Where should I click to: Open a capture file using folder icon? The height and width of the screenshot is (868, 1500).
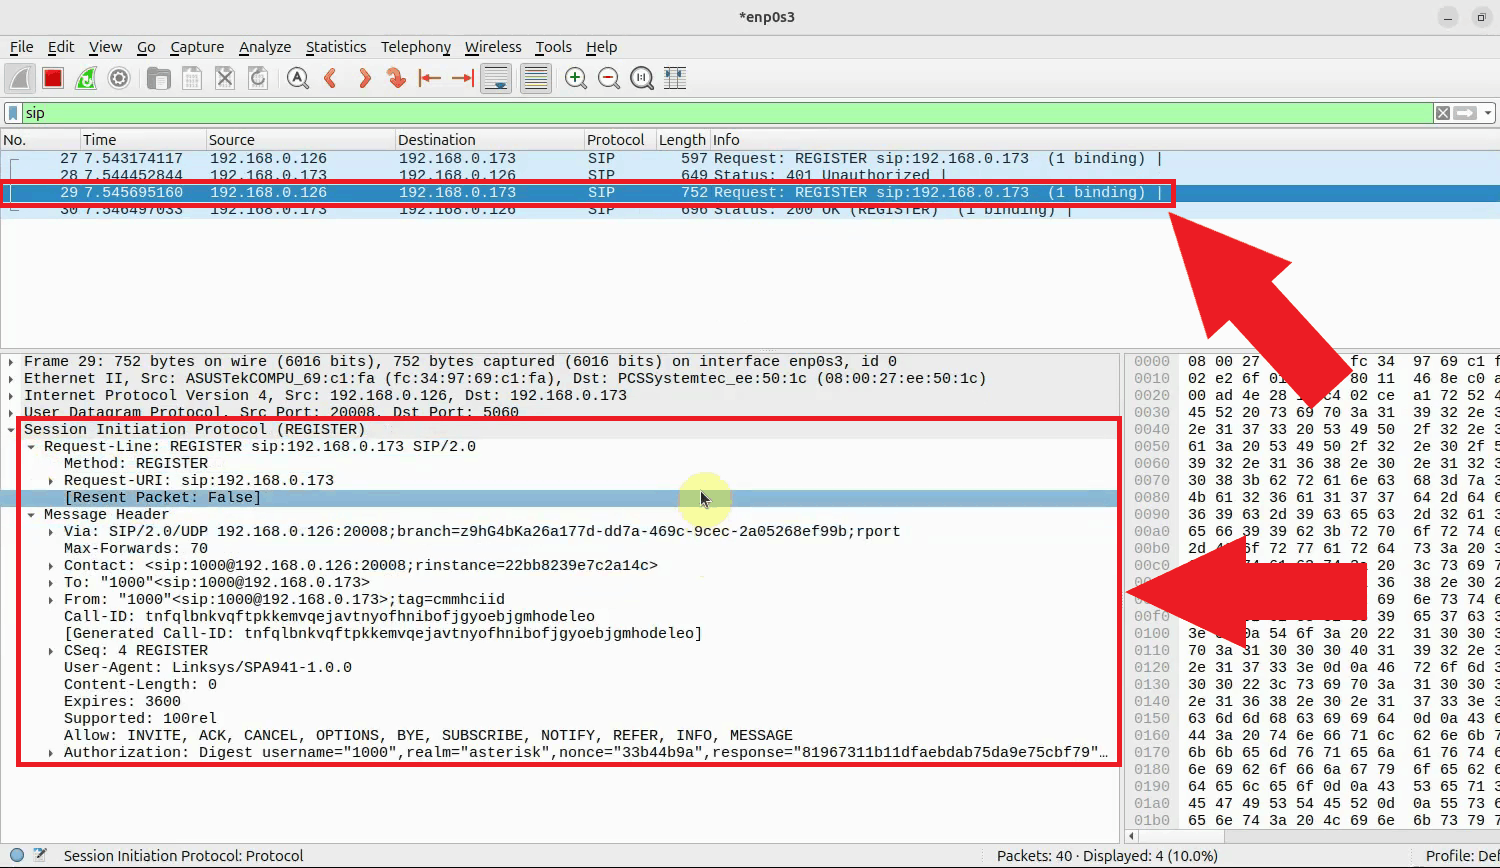[x=158, y=78]
